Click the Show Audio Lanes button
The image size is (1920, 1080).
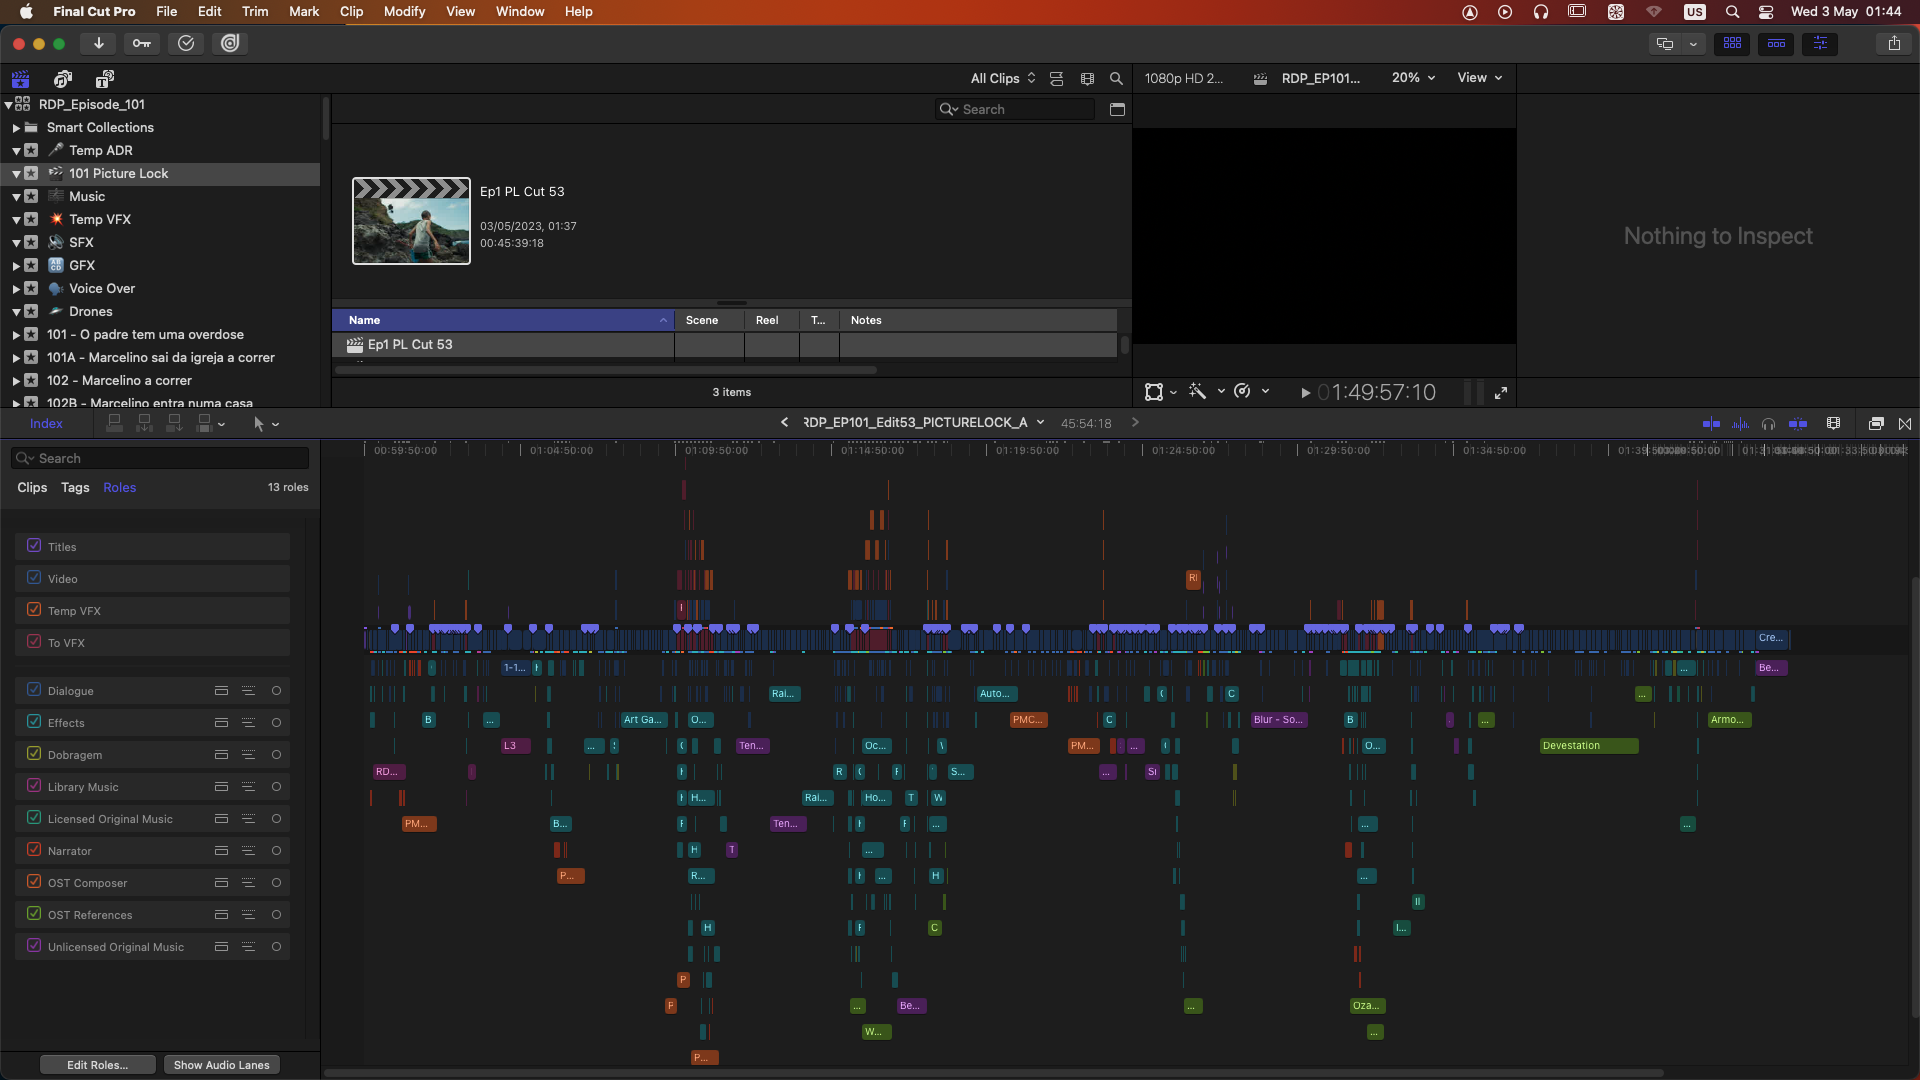coord(221,1065)
